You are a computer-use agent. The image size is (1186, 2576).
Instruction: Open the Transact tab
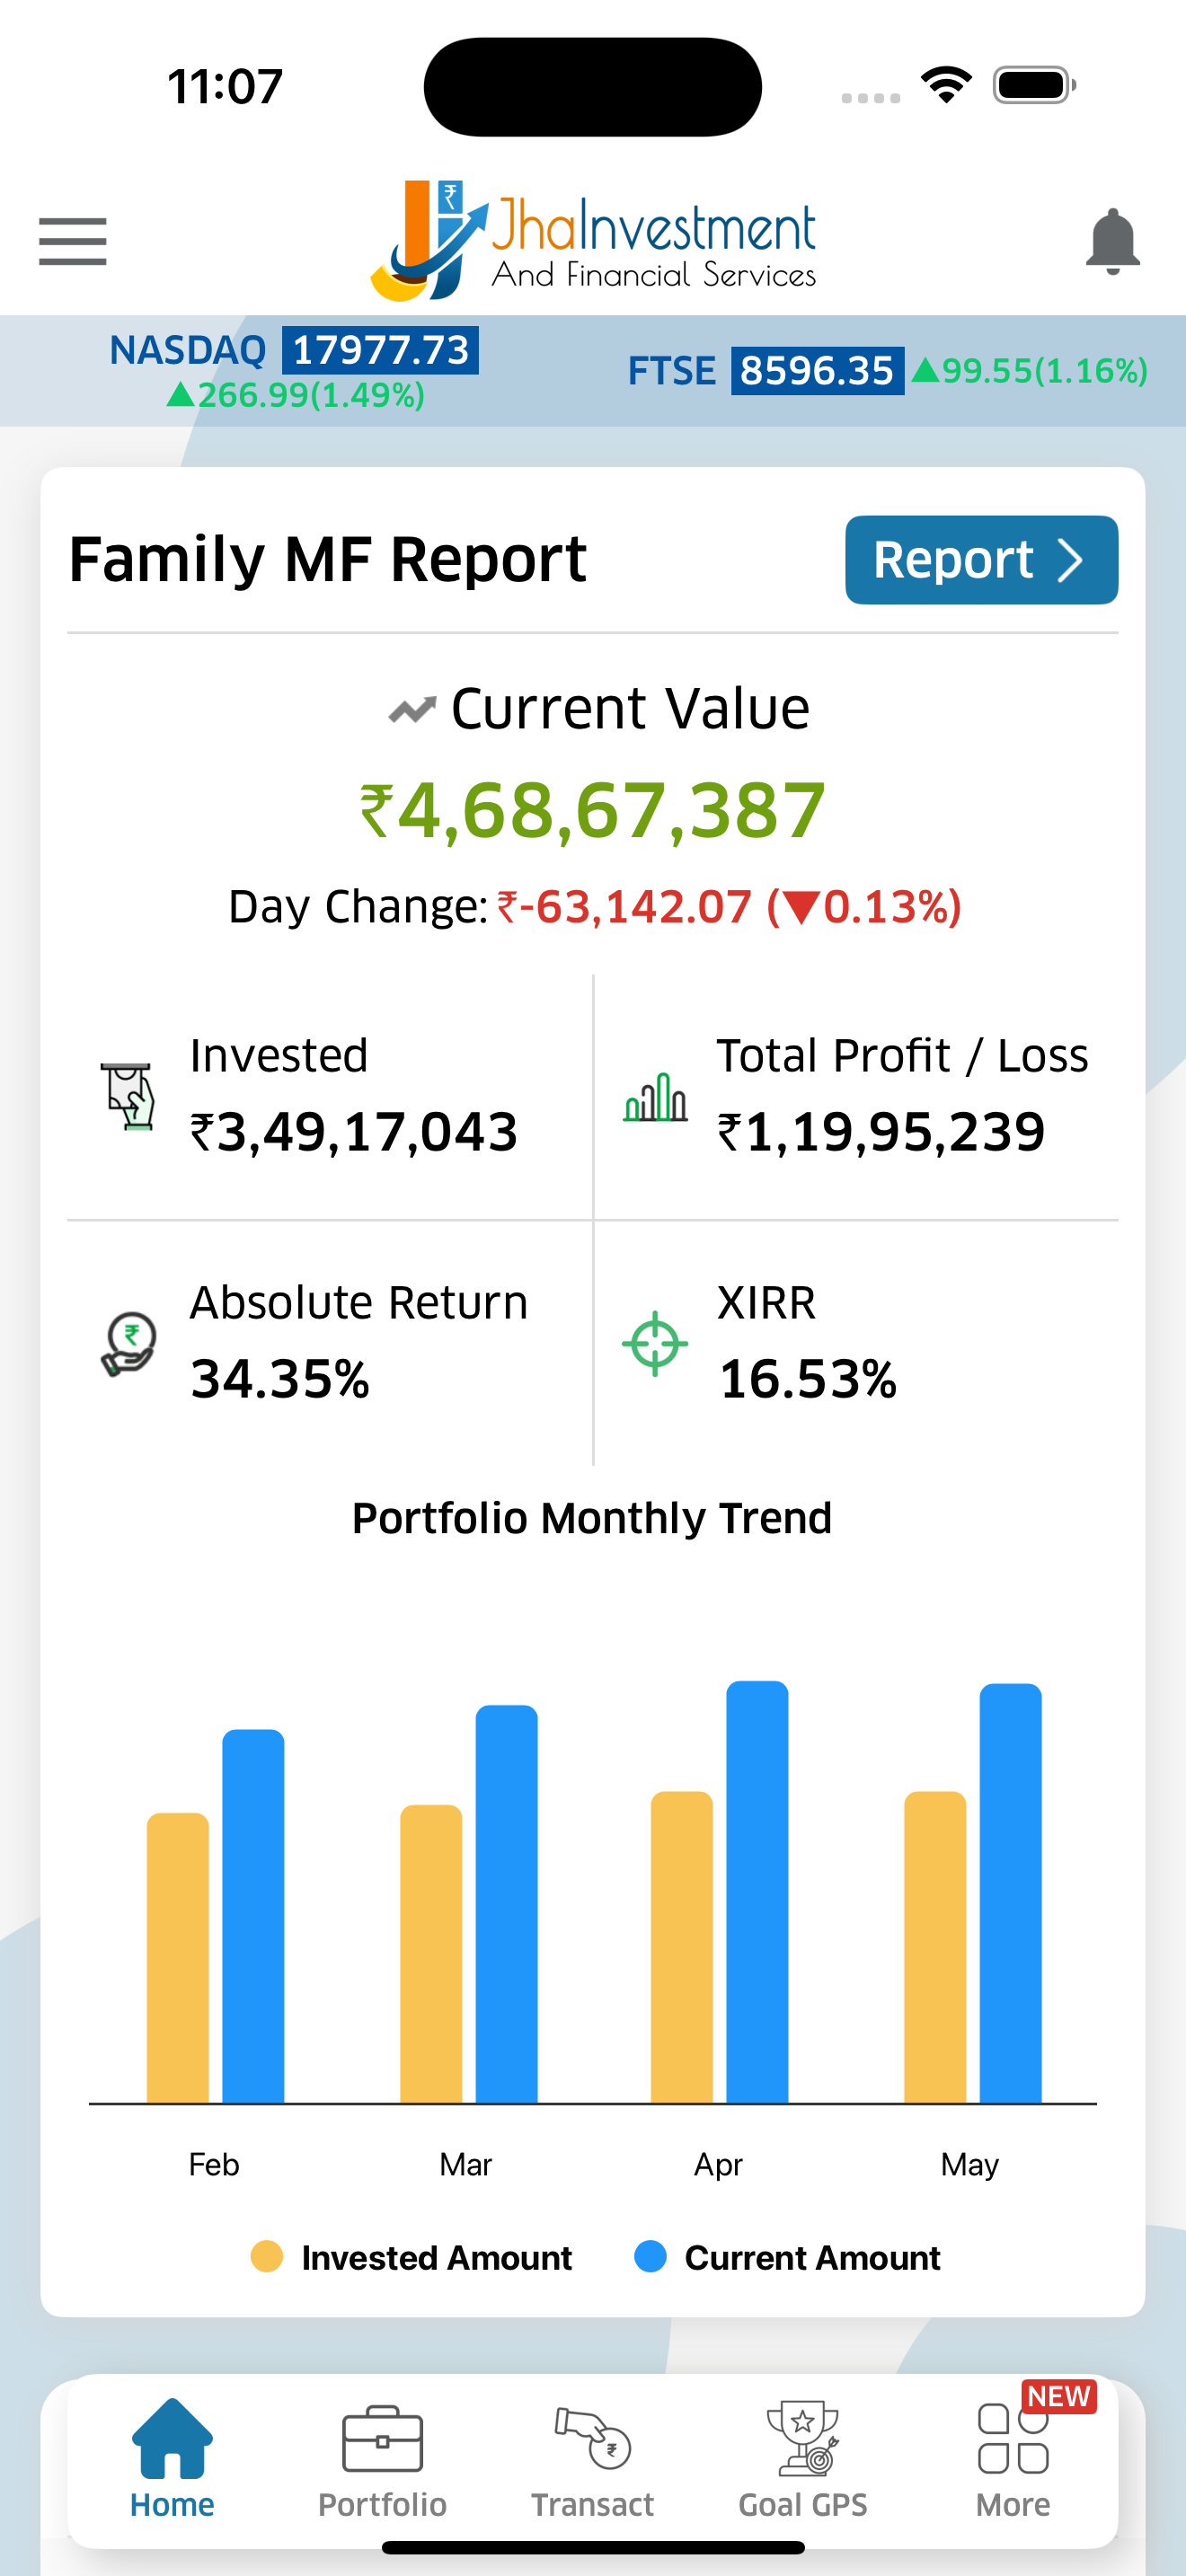point(592,2459)
